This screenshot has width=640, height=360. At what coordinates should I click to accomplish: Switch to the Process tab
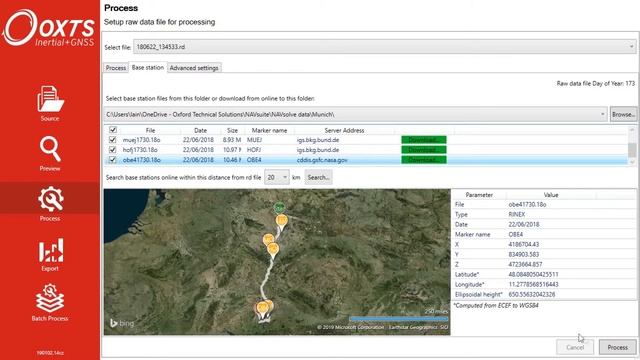tap(116, 68)
